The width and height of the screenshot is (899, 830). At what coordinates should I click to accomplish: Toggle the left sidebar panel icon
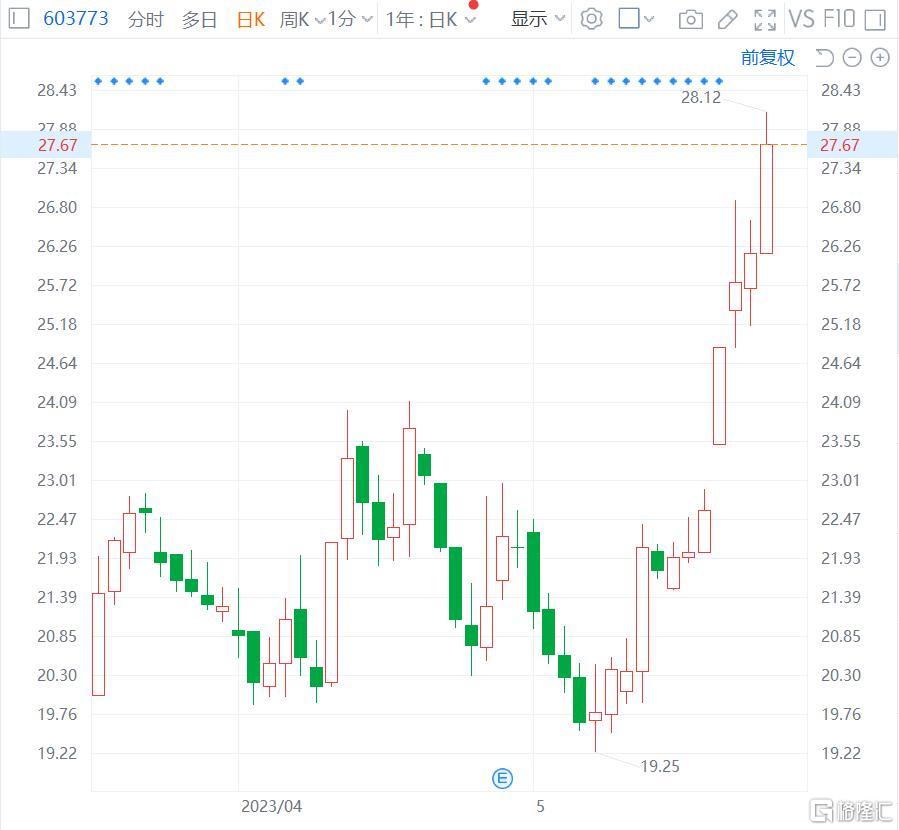pyautogui.click(x=19, y=19)
